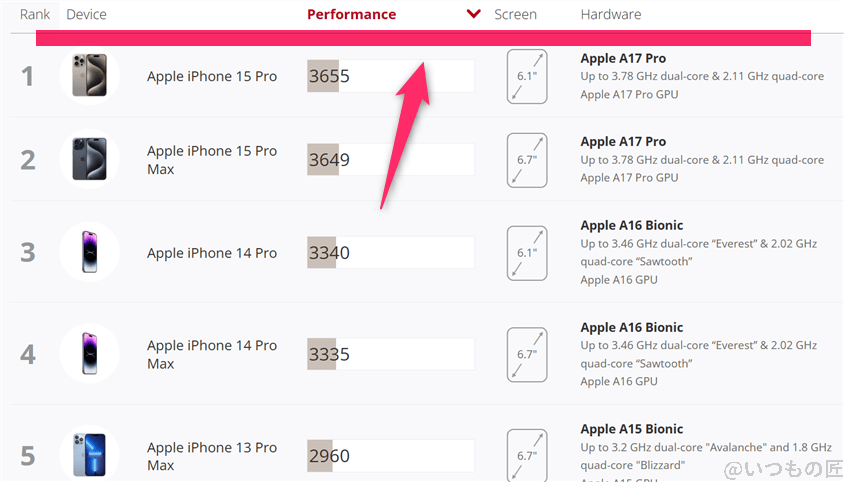Open the Apple iPhone 14 Pro link

click(212, 253)
